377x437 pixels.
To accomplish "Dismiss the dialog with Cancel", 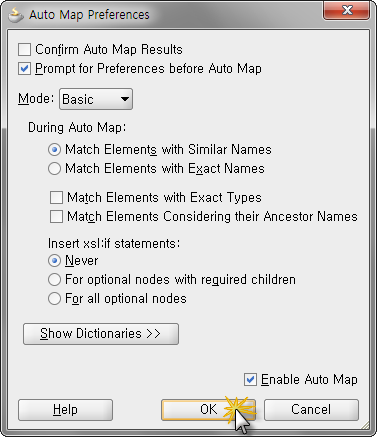I will [312, 410].
